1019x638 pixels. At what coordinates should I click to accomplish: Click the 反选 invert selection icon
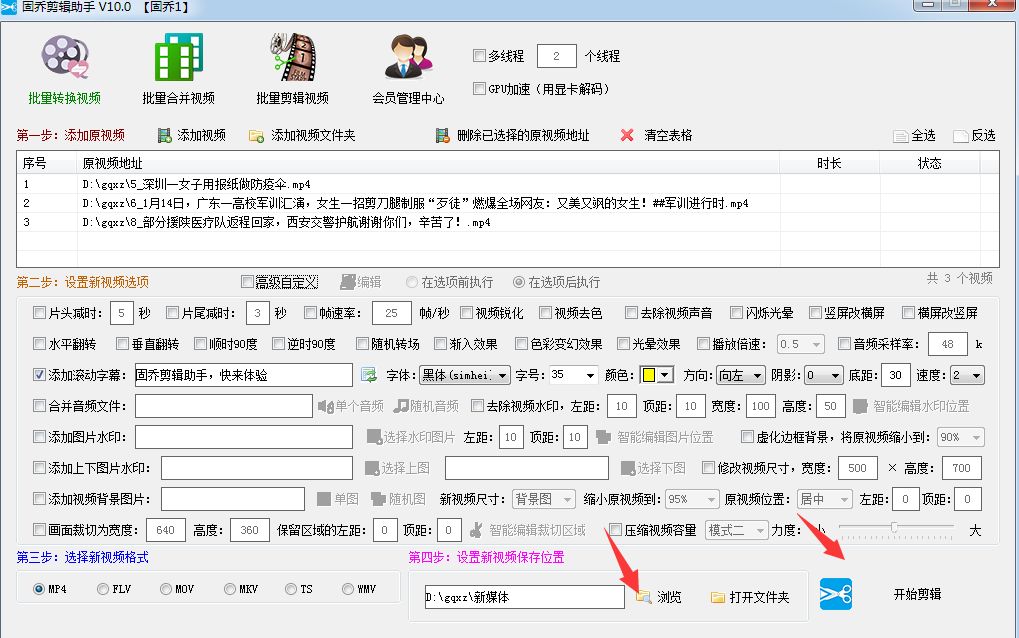pyautogui.click(x=961, y=136)
